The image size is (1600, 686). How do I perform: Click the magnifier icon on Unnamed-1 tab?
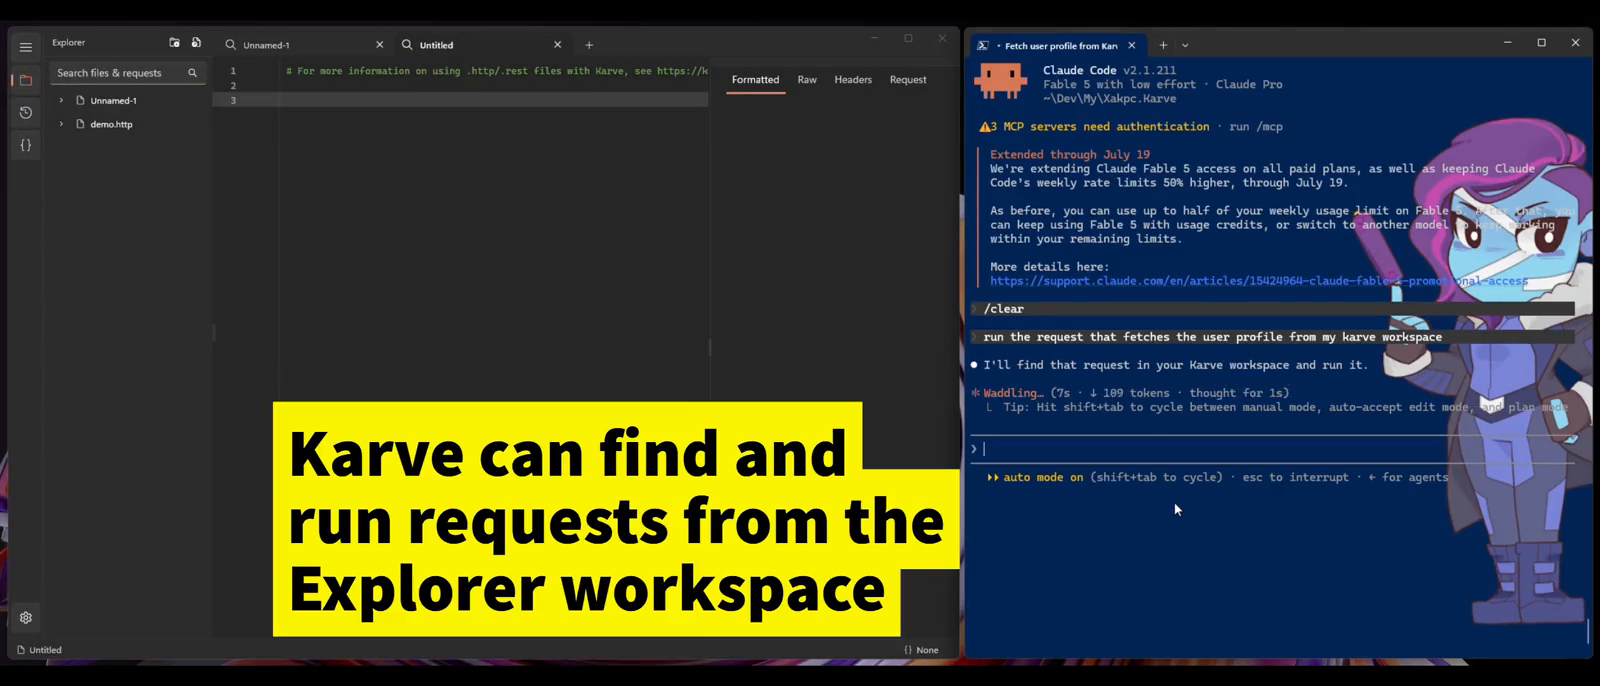click(231, 45)
